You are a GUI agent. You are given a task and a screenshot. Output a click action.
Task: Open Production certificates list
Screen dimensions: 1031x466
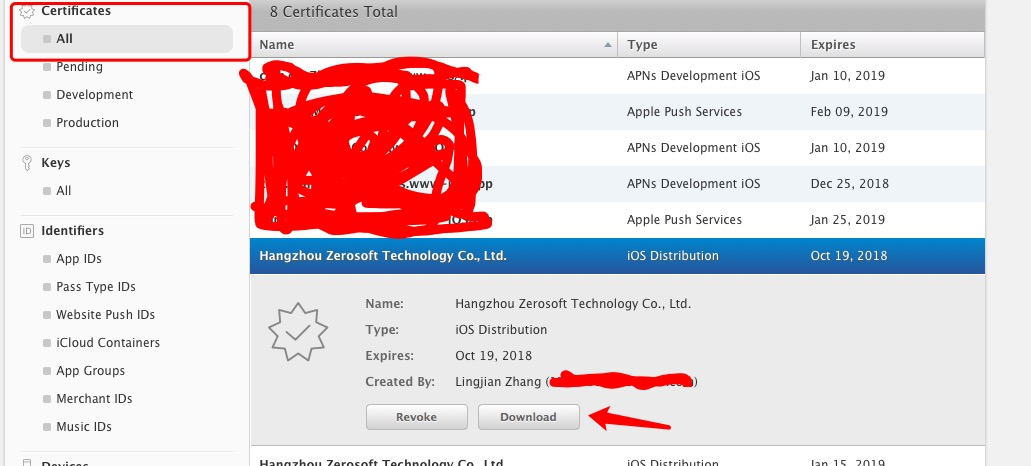(x=87, y=123)
